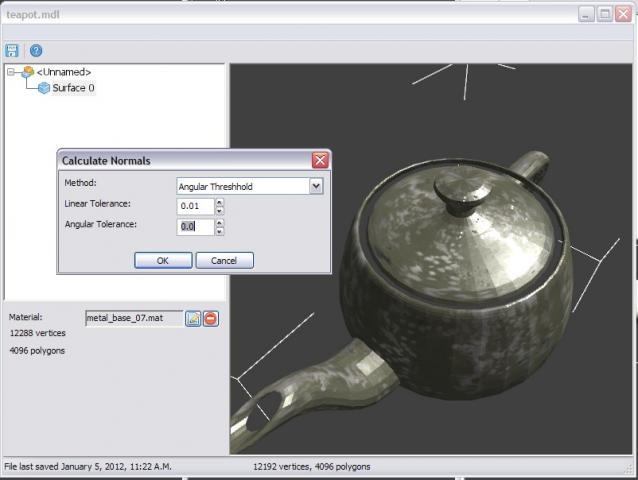638x480 pixels.
Task: Cancel the Calculate Normals dialog
Action: click(224, 260)
